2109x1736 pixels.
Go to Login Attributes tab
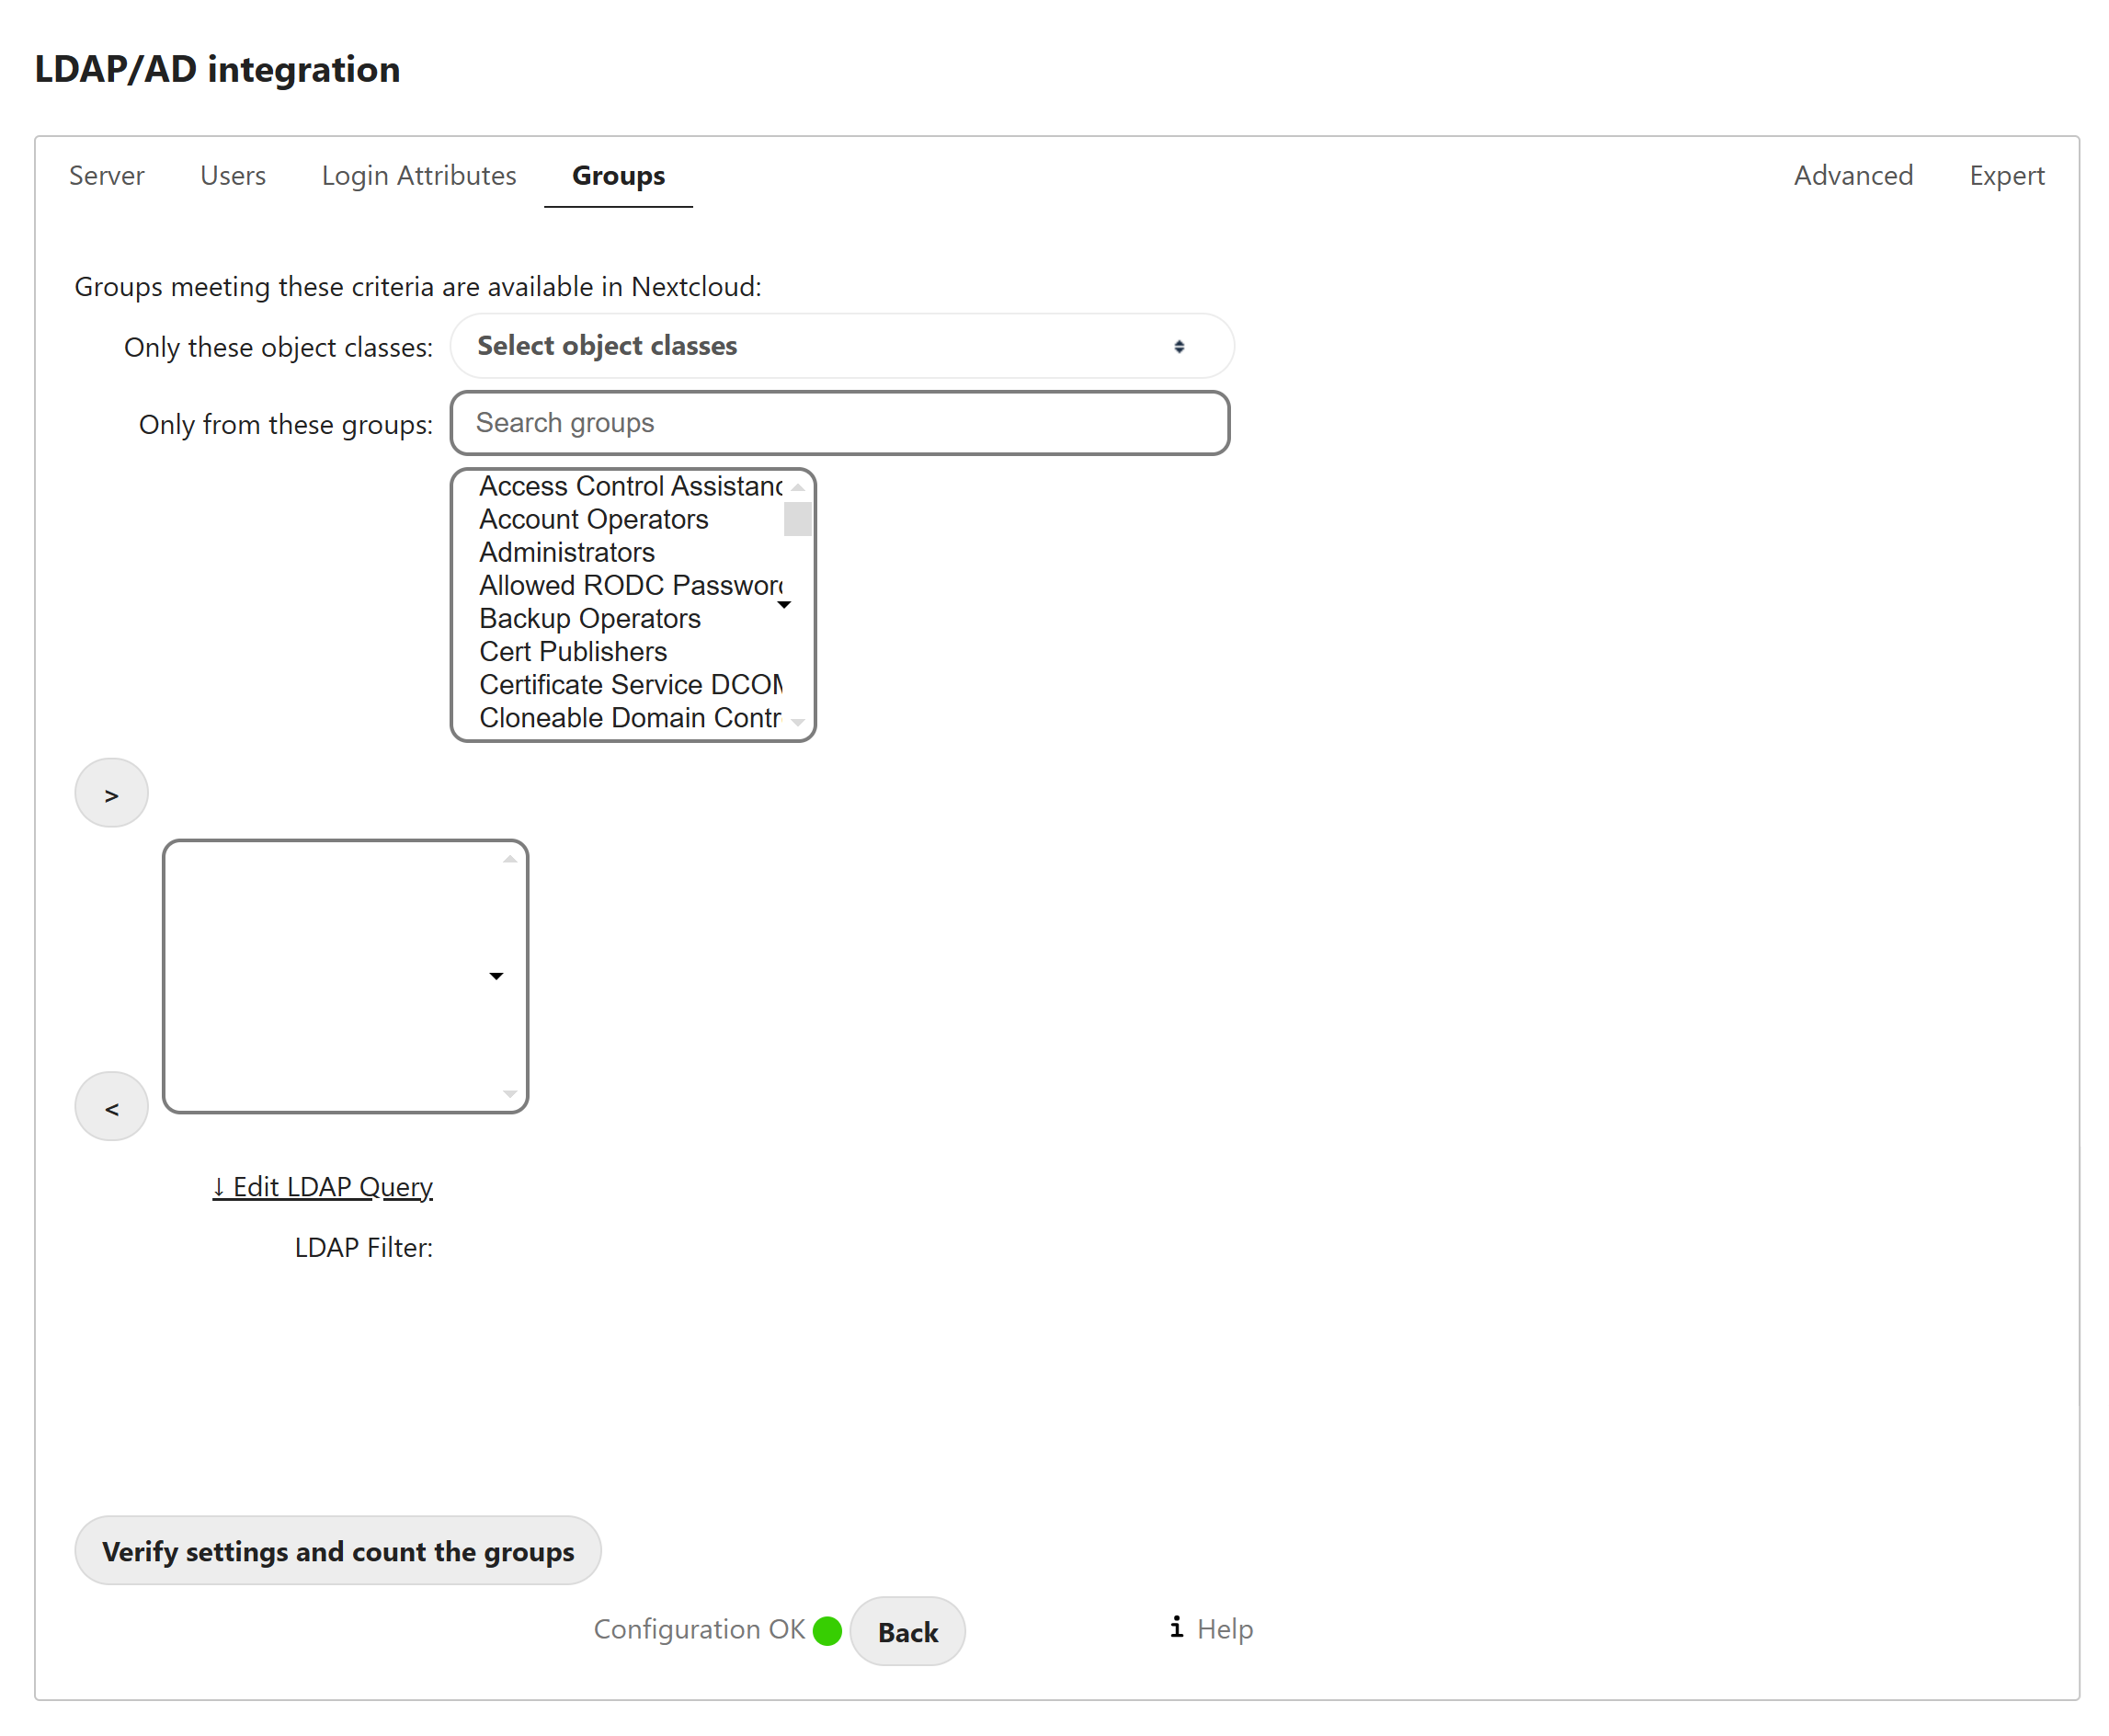[x=418, y=175]
